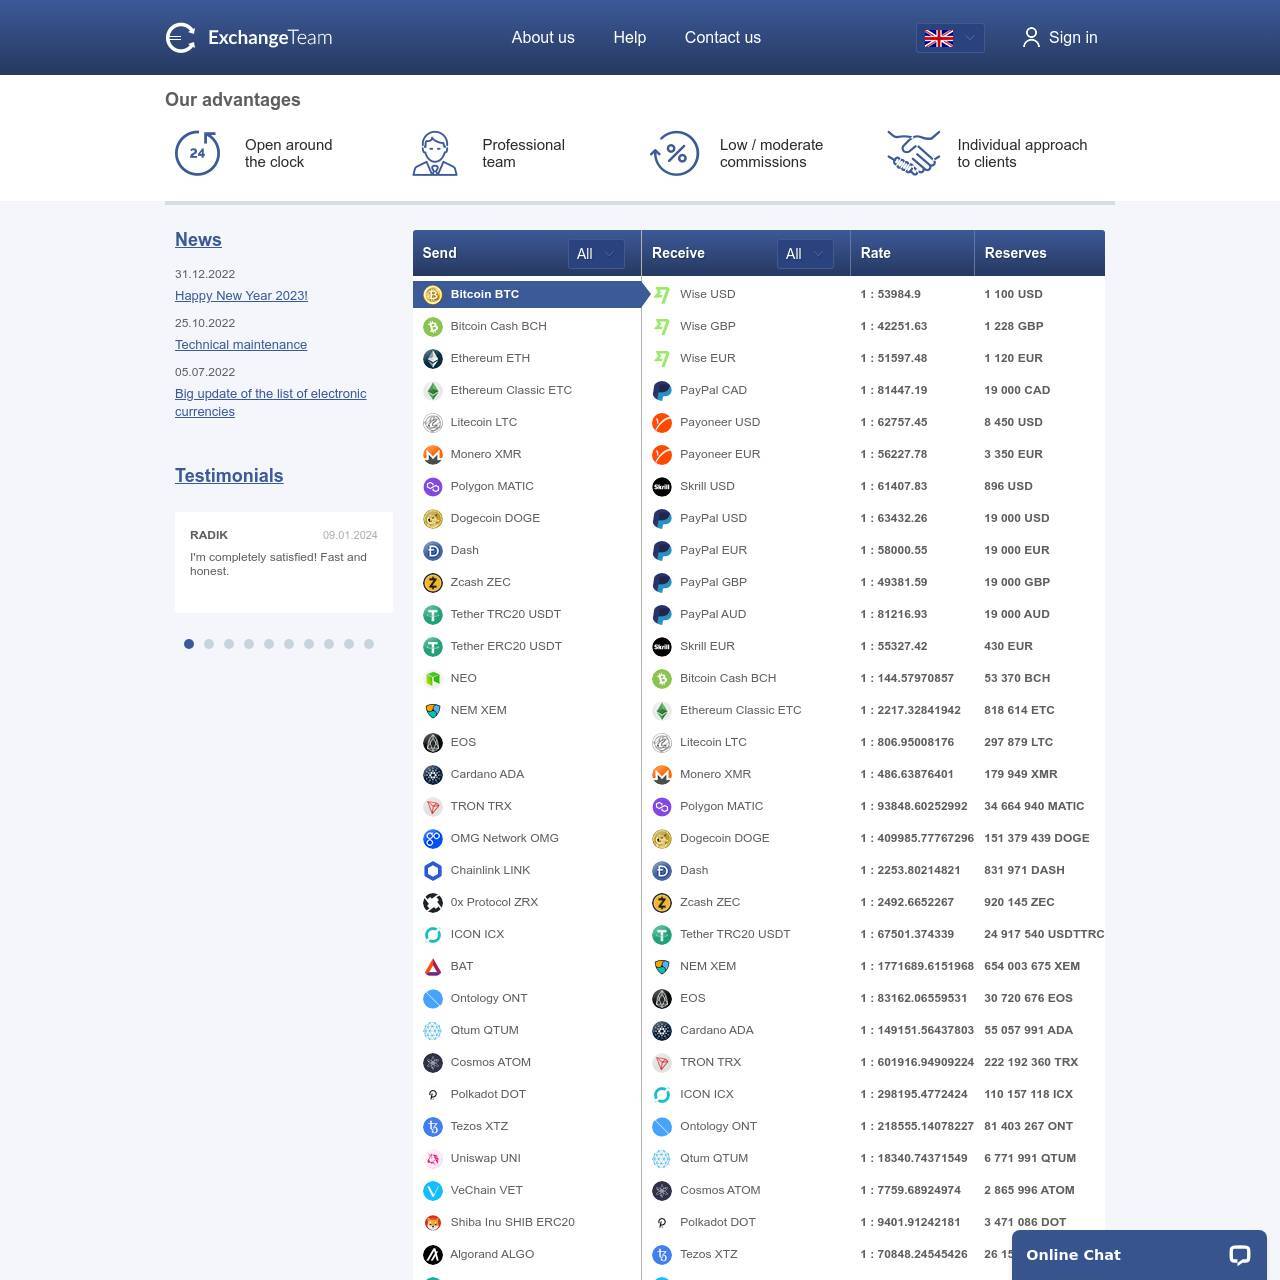Click the Polygon MATIC icon in Receive list
This screenshot has width=1280, height=1280.
(662, 806)
